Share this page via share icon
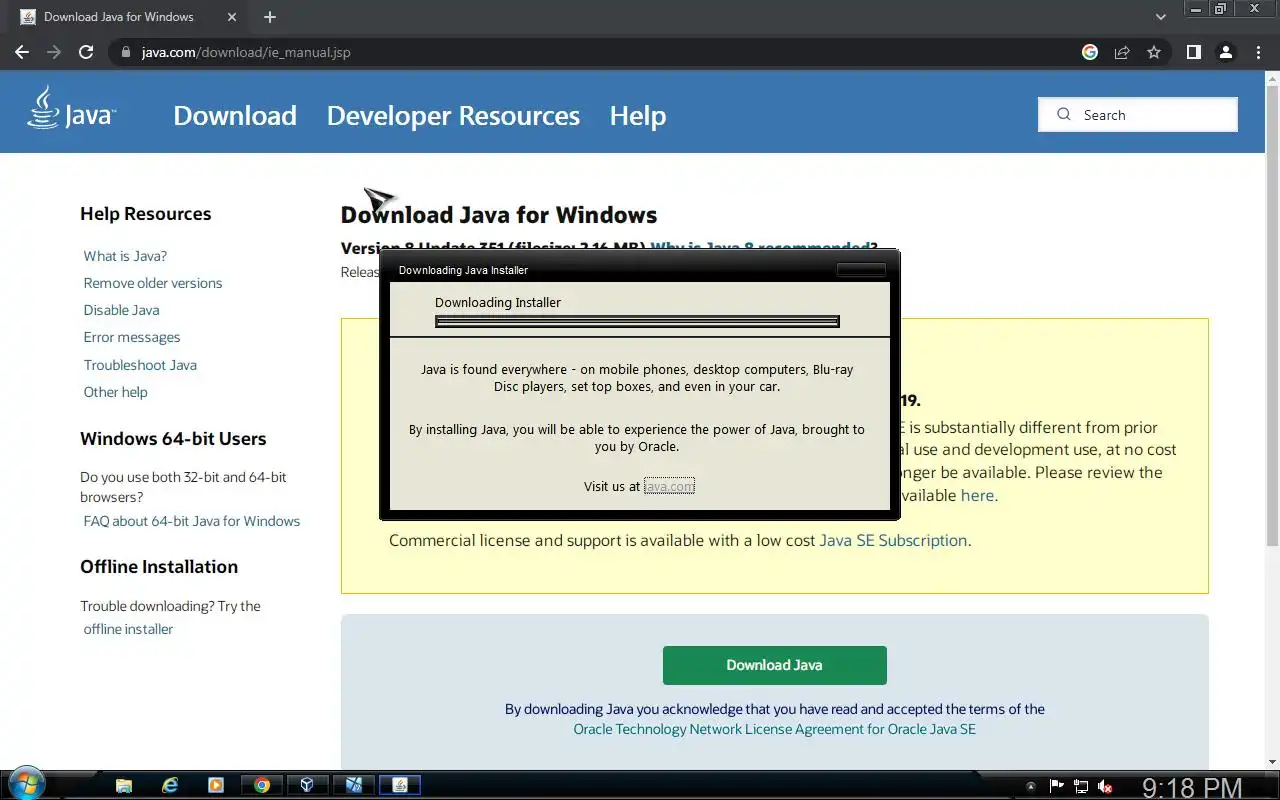This screenshot has height=800, width=1280. coord(1122,52)
